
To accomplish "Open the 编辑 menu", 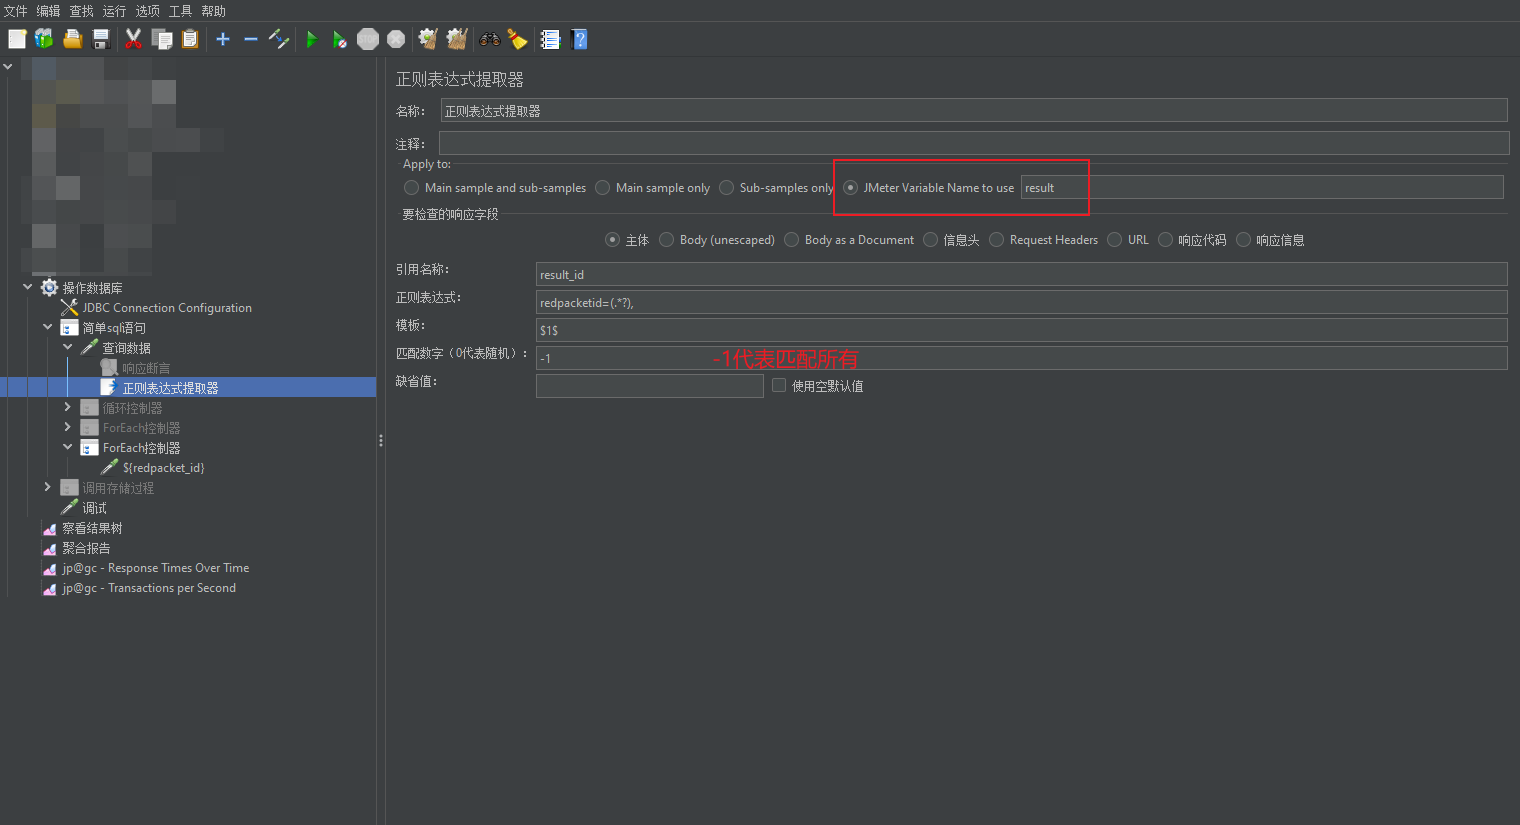I will click(x=48, y=11).
